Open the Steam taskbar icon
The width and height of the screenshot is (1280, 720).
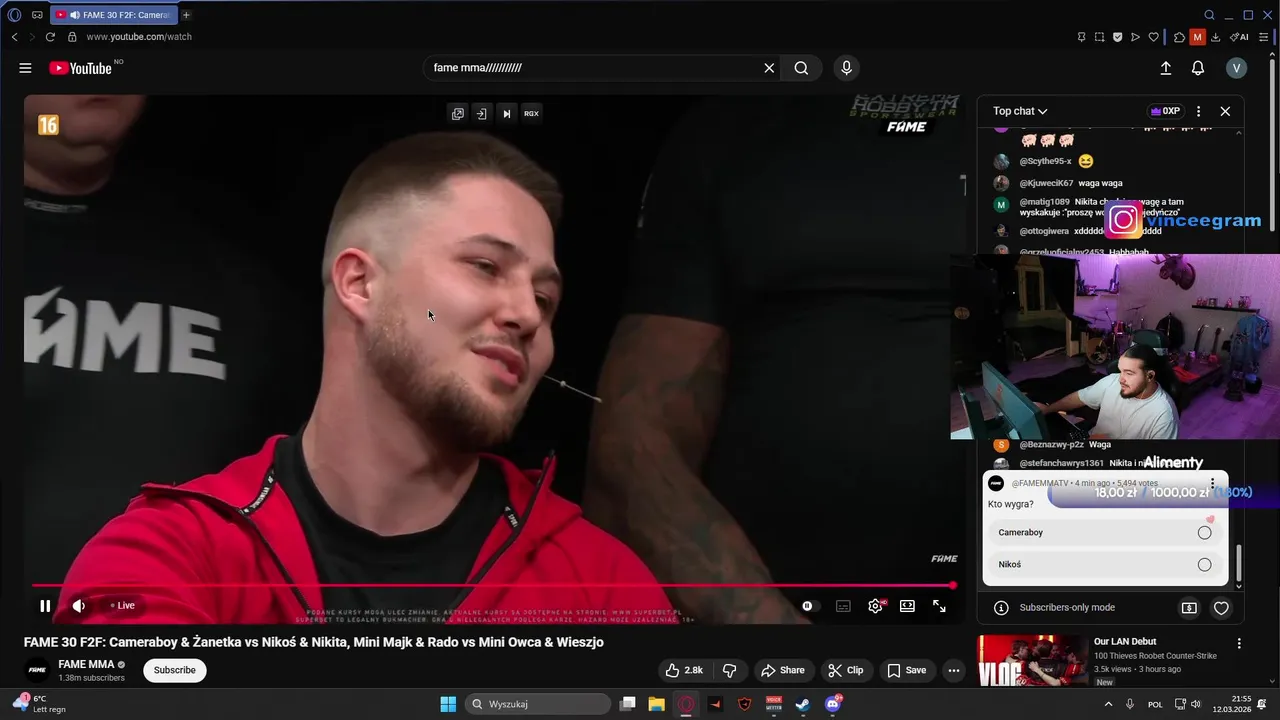pyautogui.click(x=802, y=704)
